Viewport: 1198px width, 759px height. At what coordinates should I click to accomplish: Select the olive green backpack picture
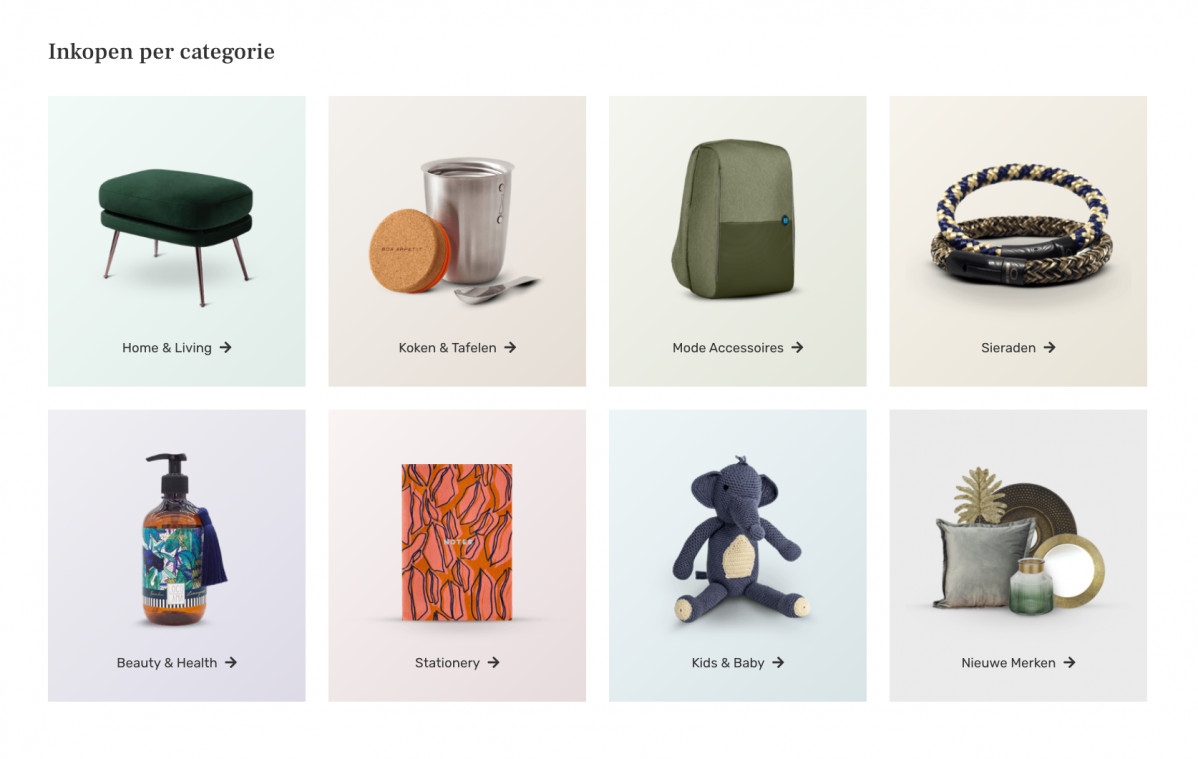pyautogui.click(x=734, y=219)
